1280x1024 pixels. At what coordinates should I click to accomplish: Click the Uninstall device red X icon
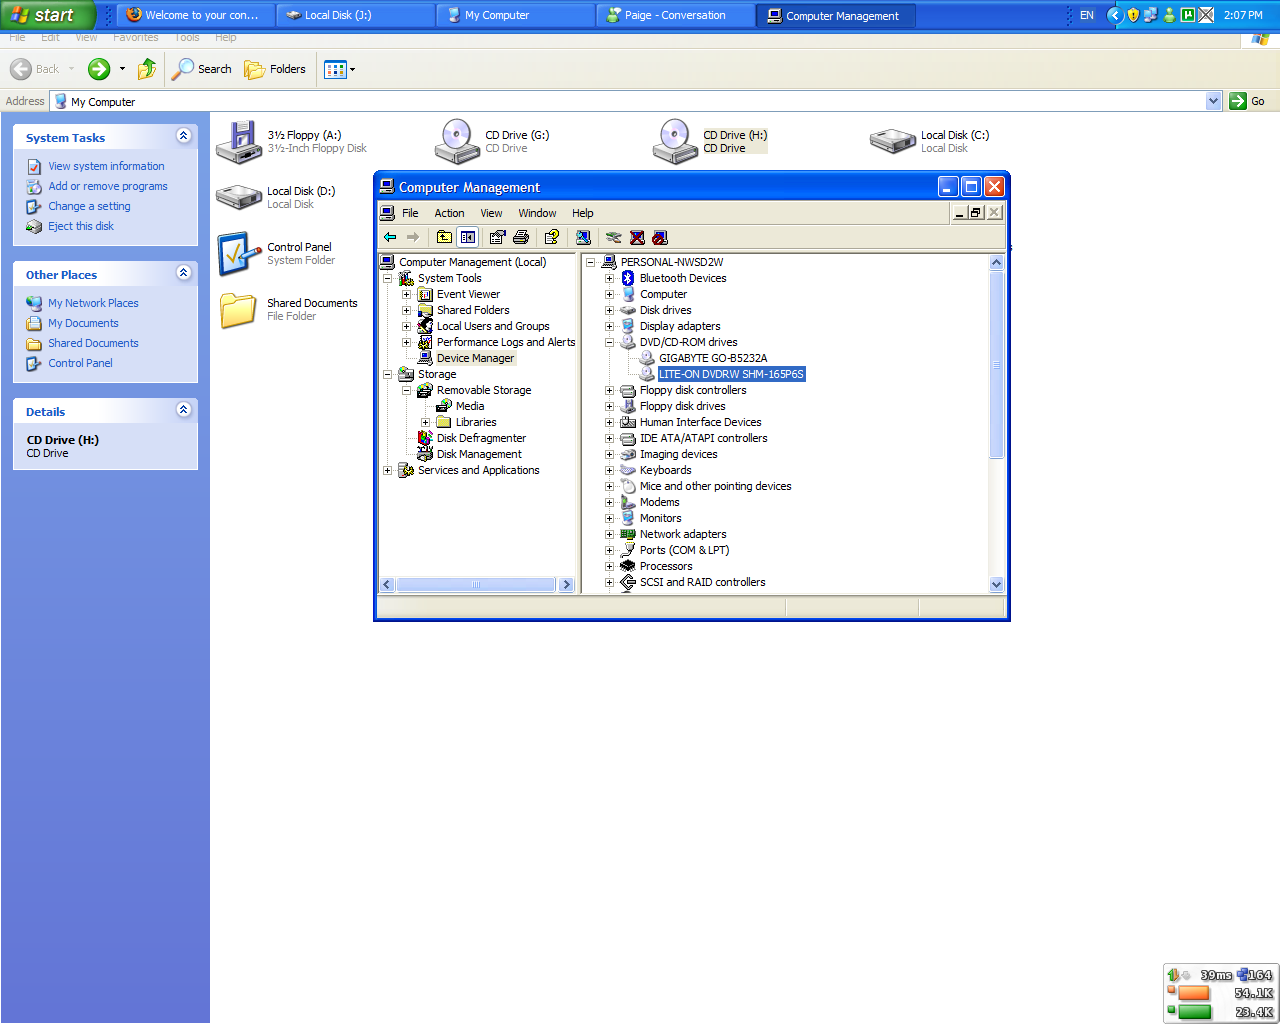tap(637, 237)
